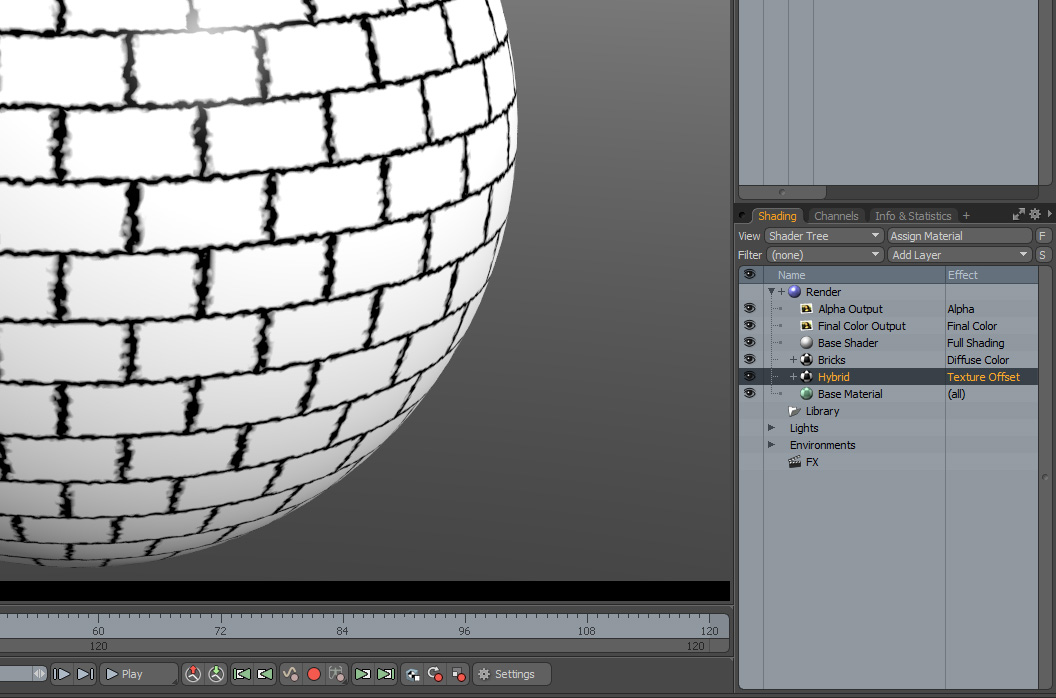
Task: Click the curve auto-key icon
Action: pyautogui.click(x=290, y=674)
